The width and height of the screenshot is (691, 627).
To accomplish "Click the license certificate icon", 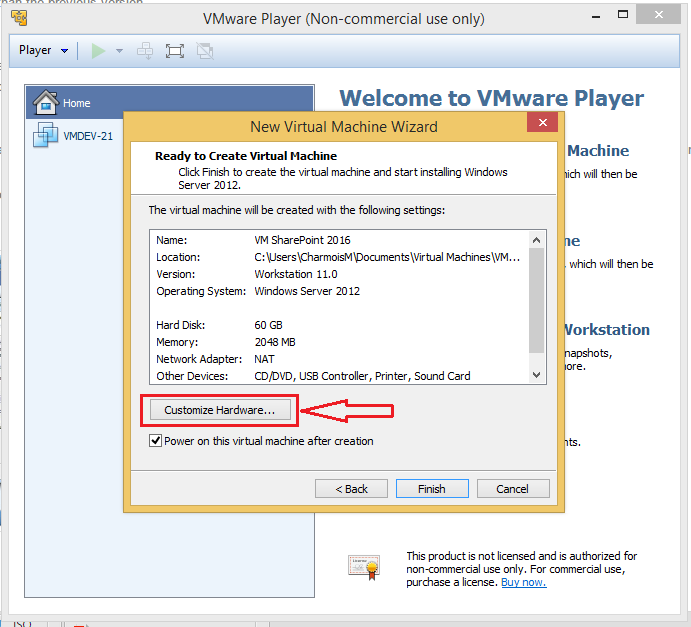I will tap(364, 567).
